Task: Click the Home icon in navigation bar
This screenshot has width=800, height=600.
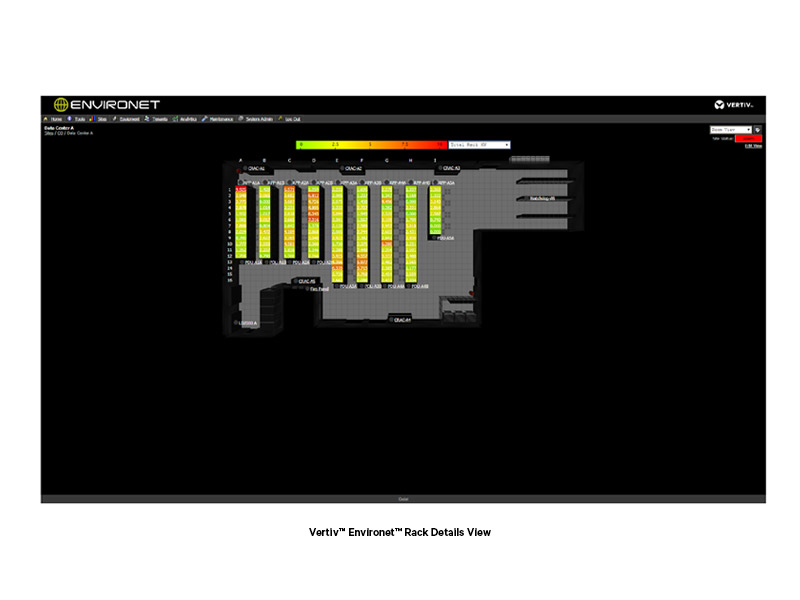Action: coord(46,119)
